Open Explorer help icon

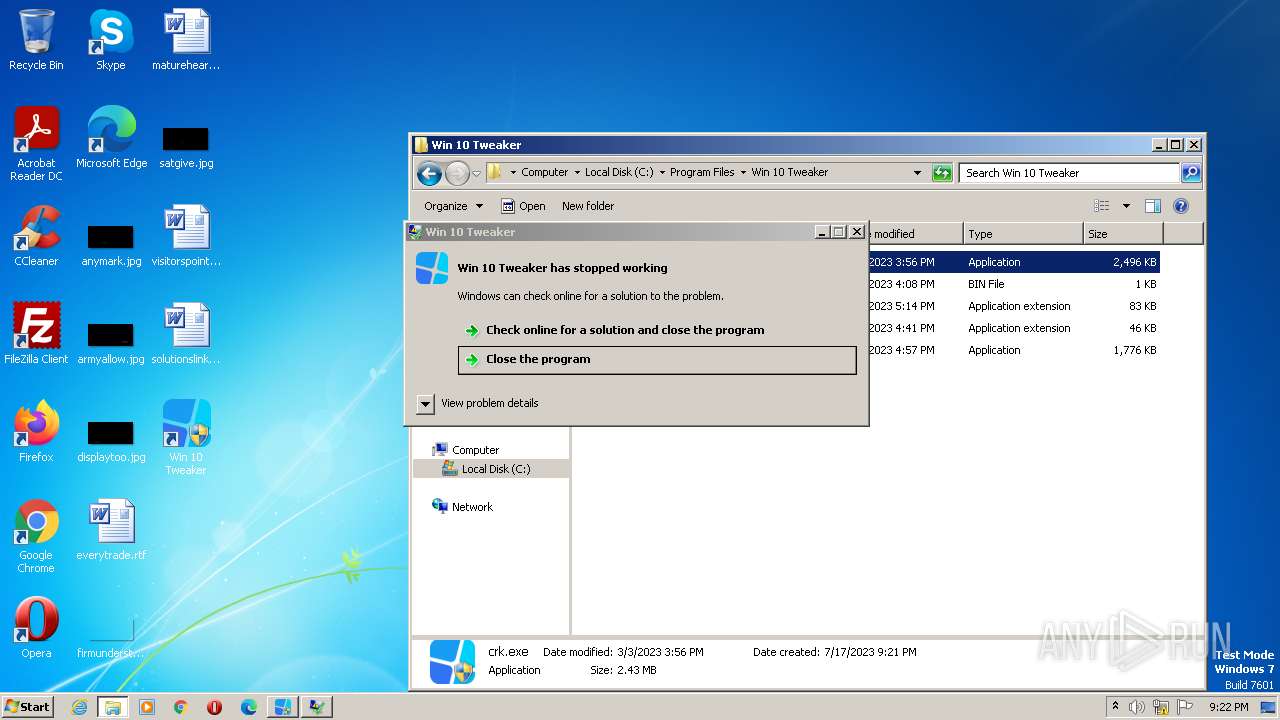[1180, 206]
